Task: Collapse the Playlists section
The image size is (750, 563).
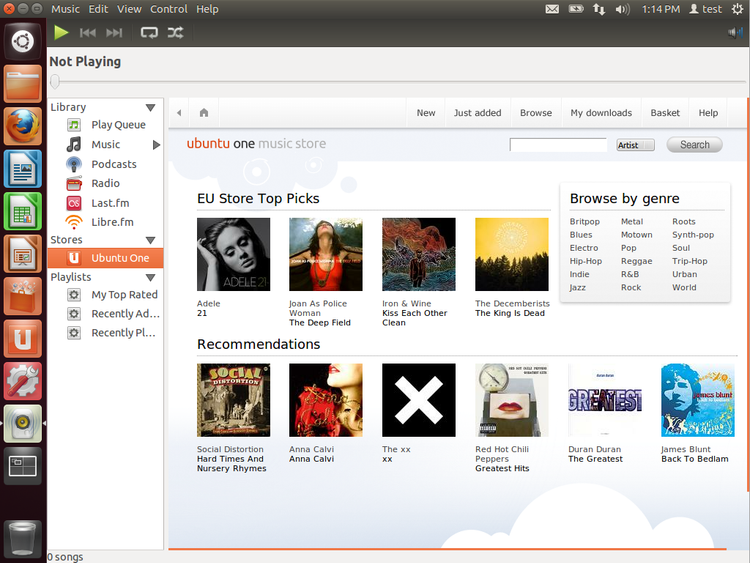Action: [151, 277]
